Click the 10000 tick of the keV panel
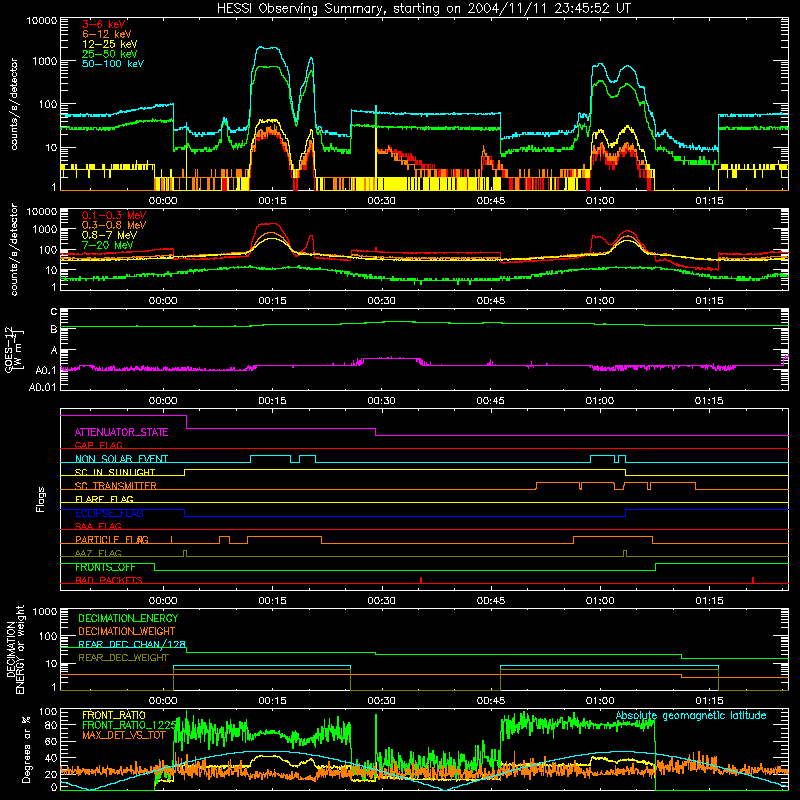 tap(42, 21)
